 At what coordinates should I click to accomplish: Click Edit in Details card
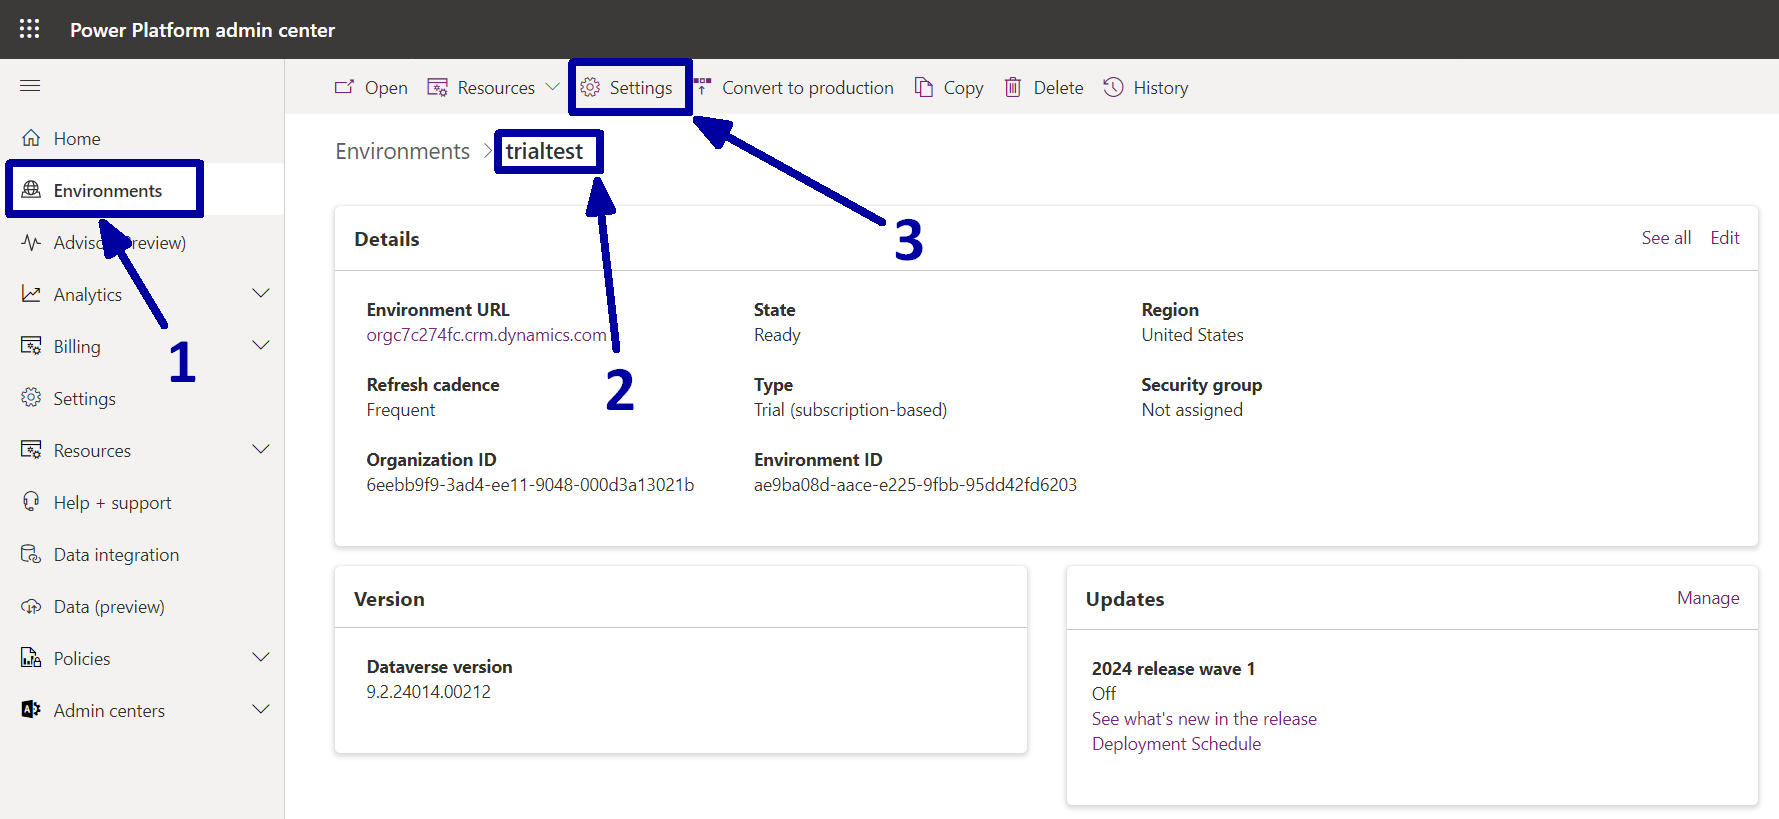tap(1725, 238)
